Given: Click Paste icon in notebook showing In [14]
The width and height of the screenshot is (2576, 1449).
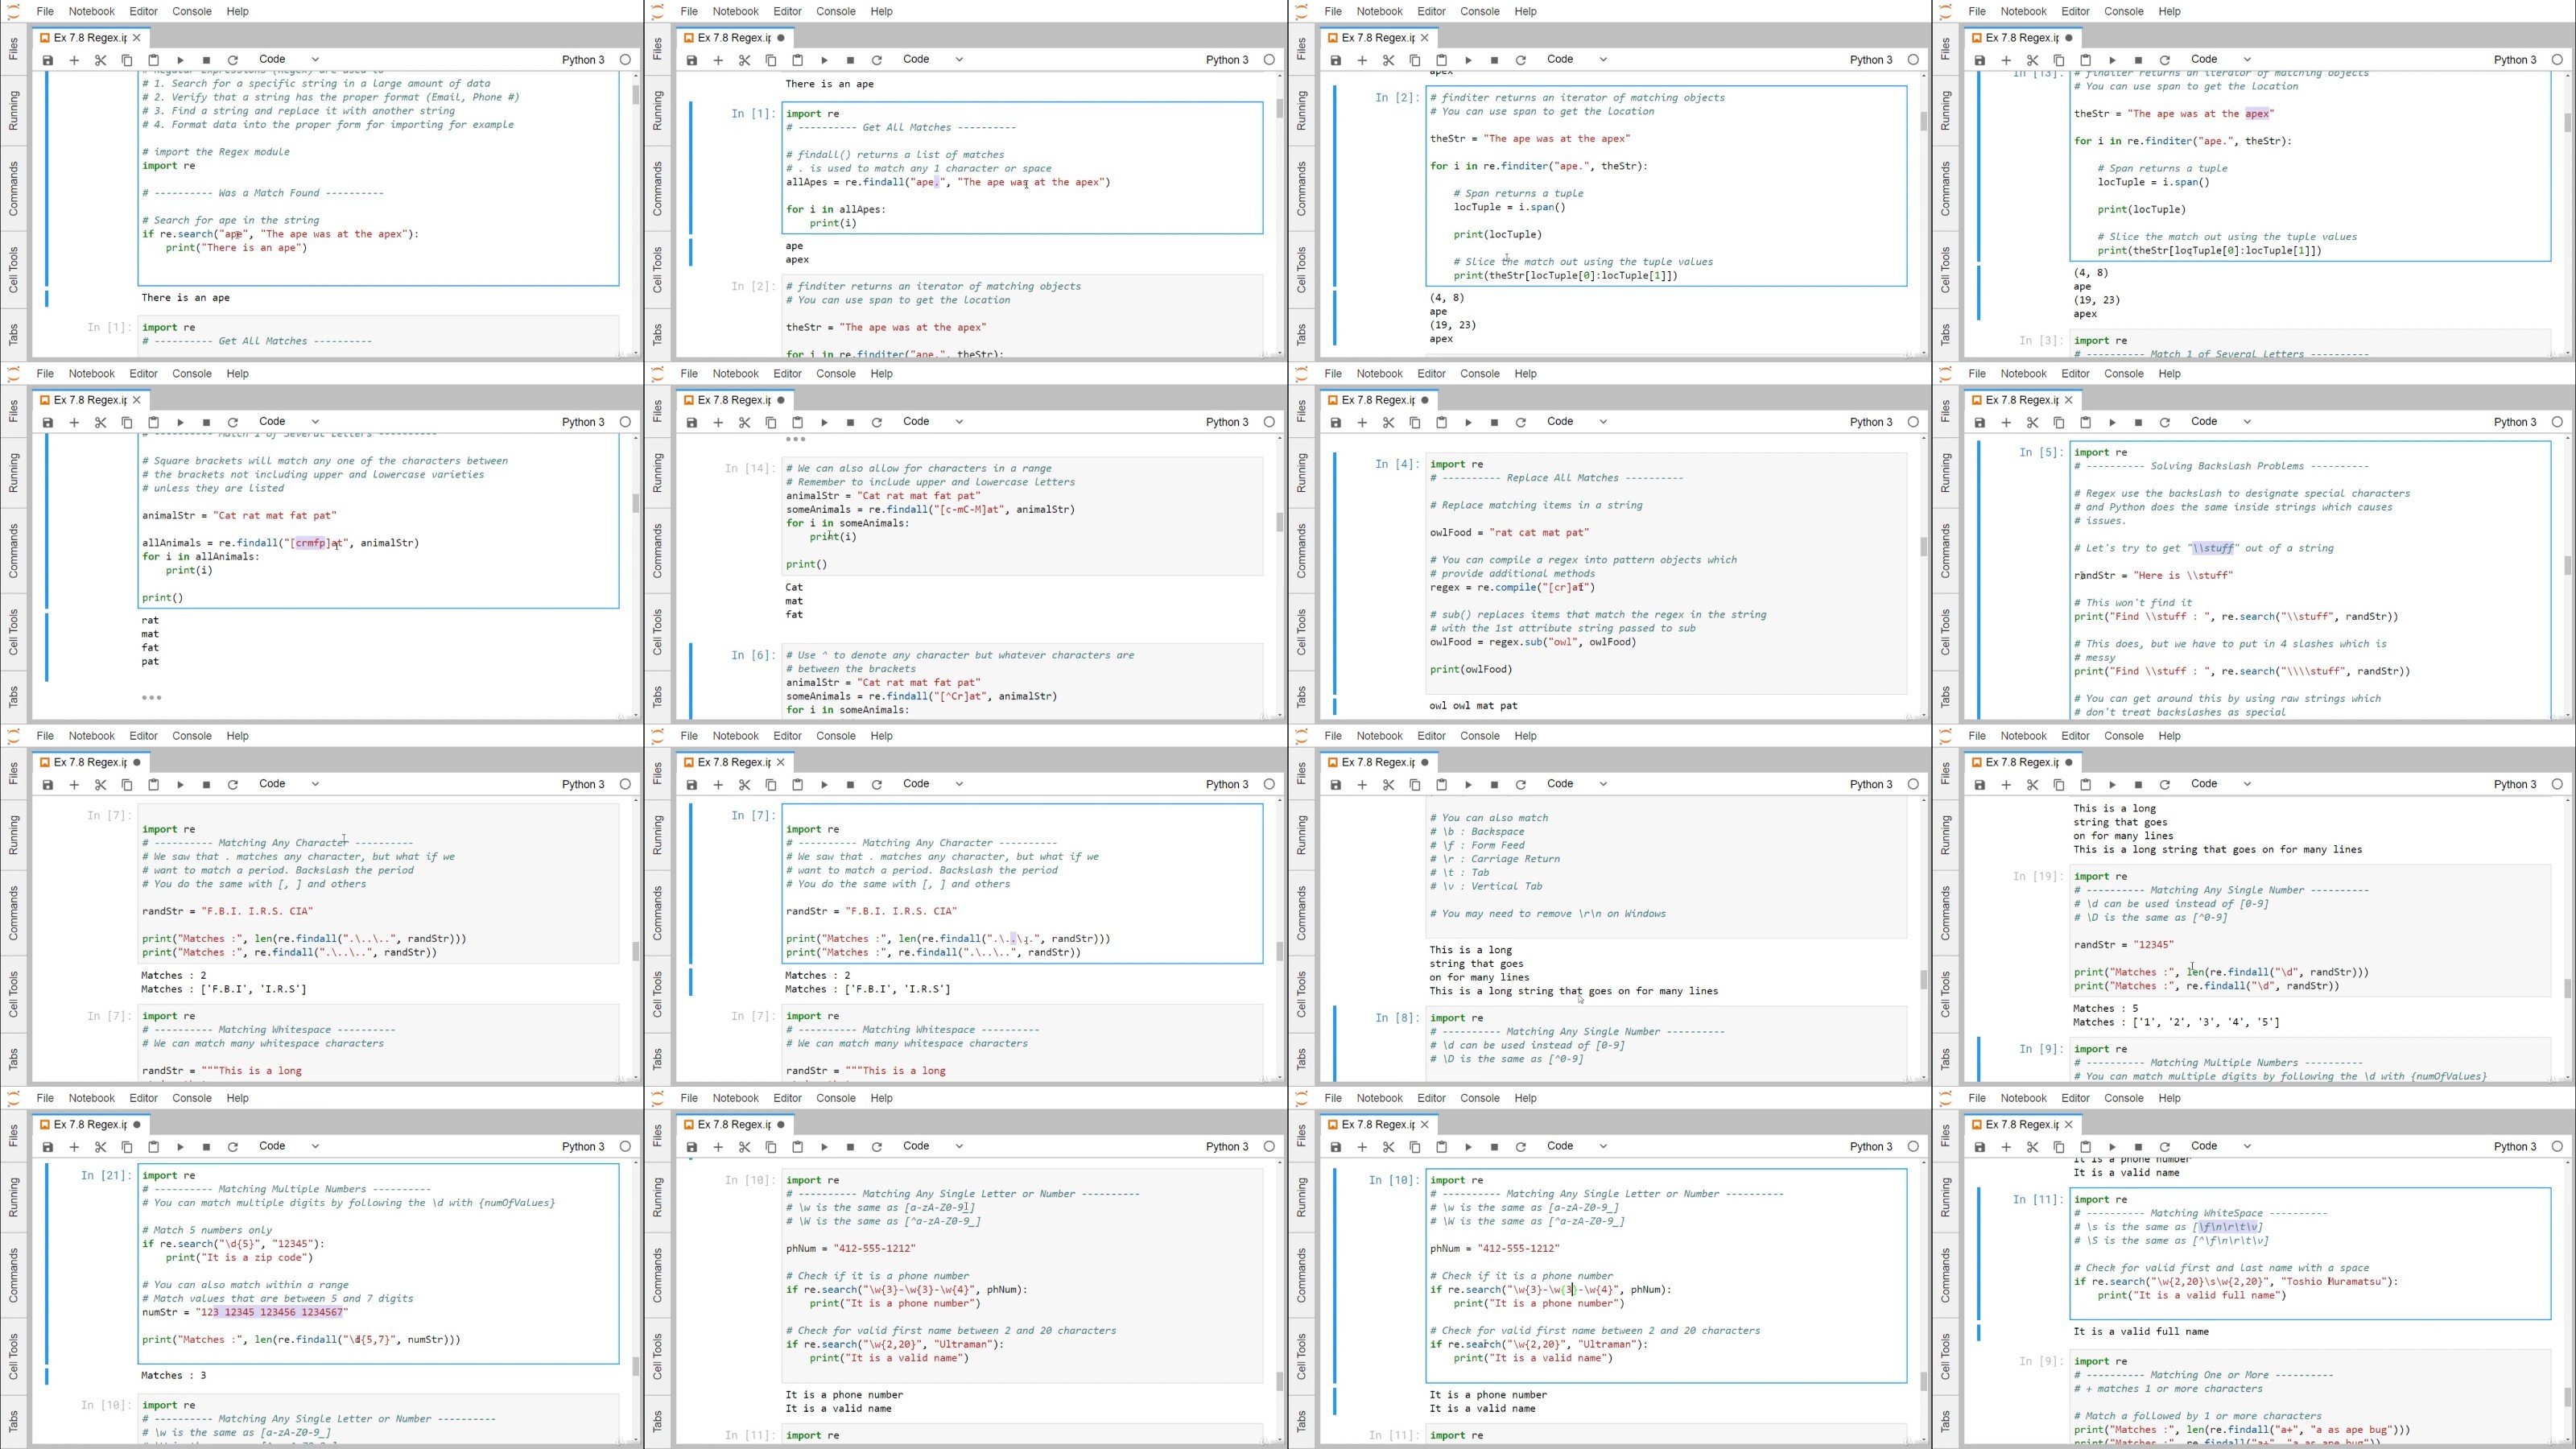Looking at the screenshot, I should (x=797, y=422).
